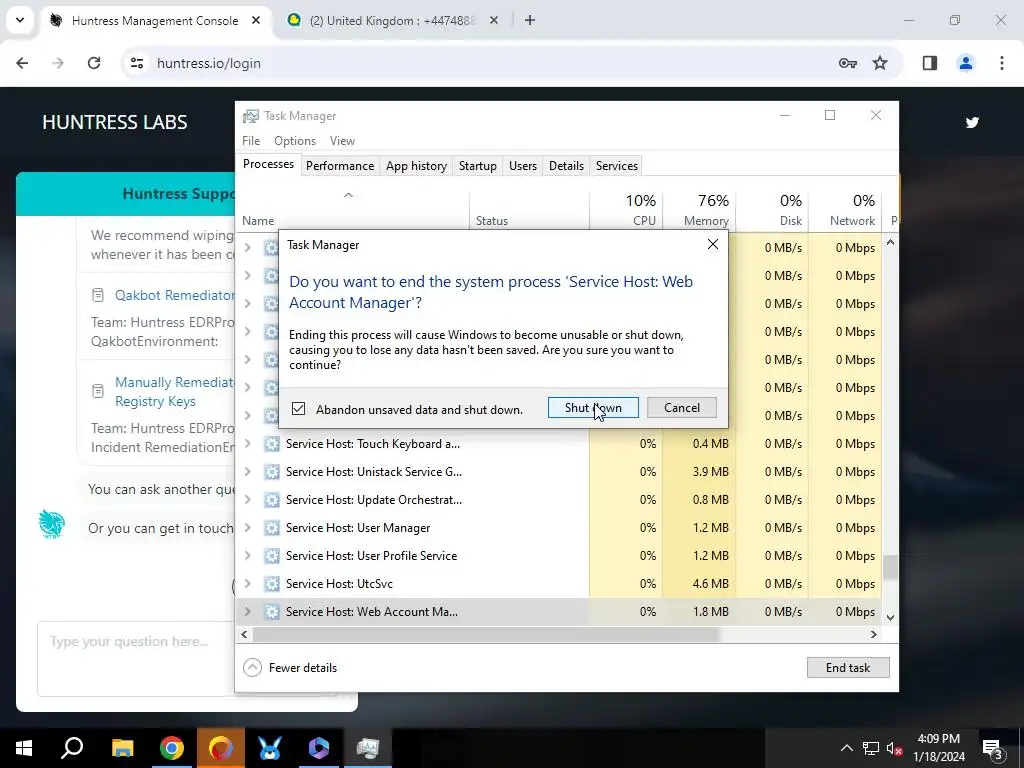Click horizontal scroll right arrow in Task Manager
1024x768 pixels.
click(874, 634)
